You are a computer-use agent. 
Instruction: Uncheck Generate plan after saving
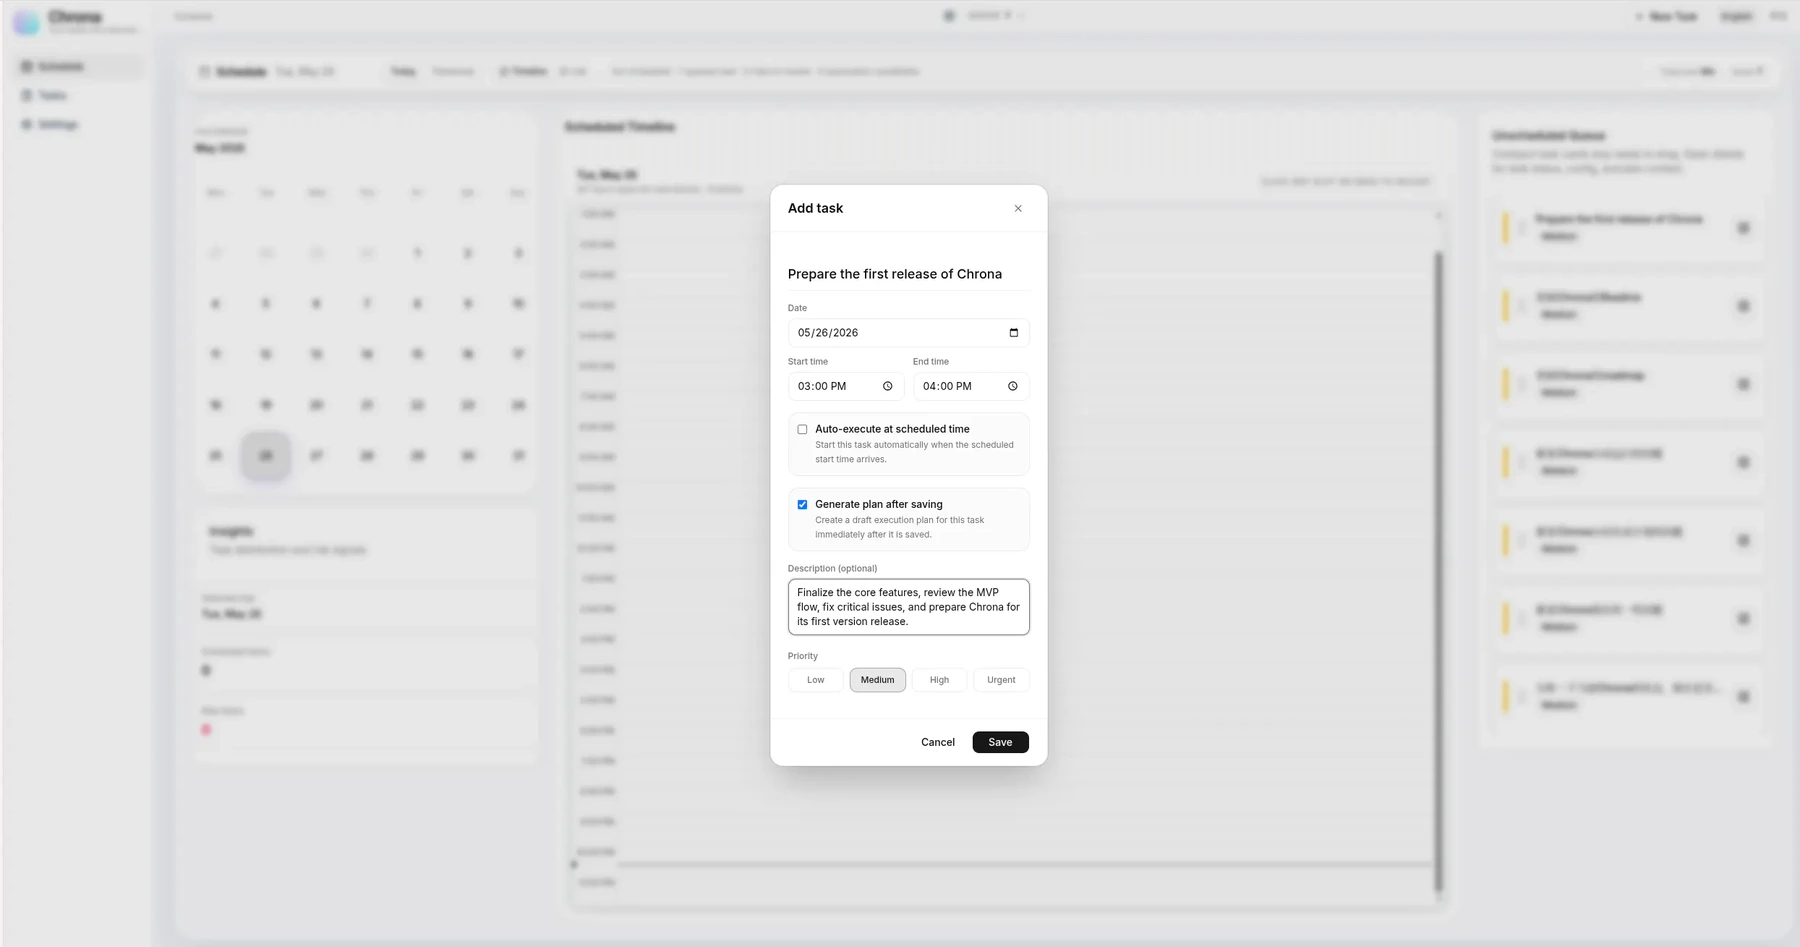point(802,505)
